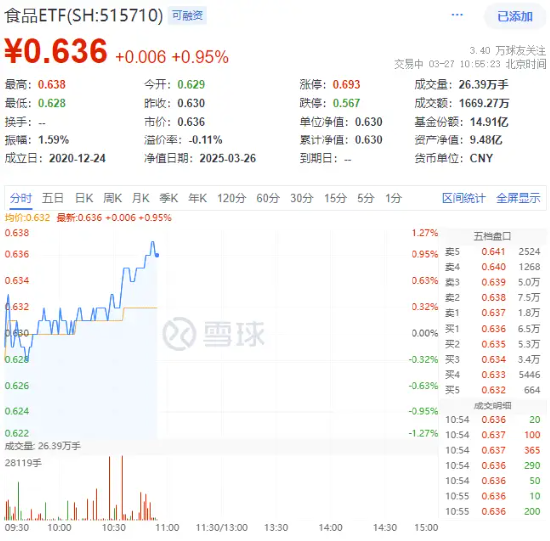Click the 成交额 1669.27万 value
Image resolution: width=550 pixels, height=541 pixels.
(x=484, y=103)
